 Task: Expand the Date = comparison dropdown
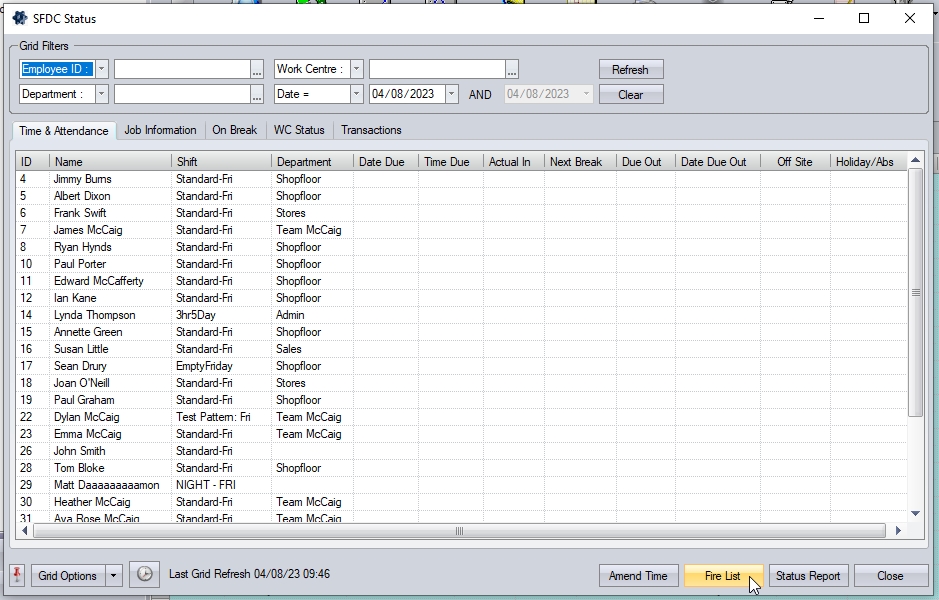356,94
